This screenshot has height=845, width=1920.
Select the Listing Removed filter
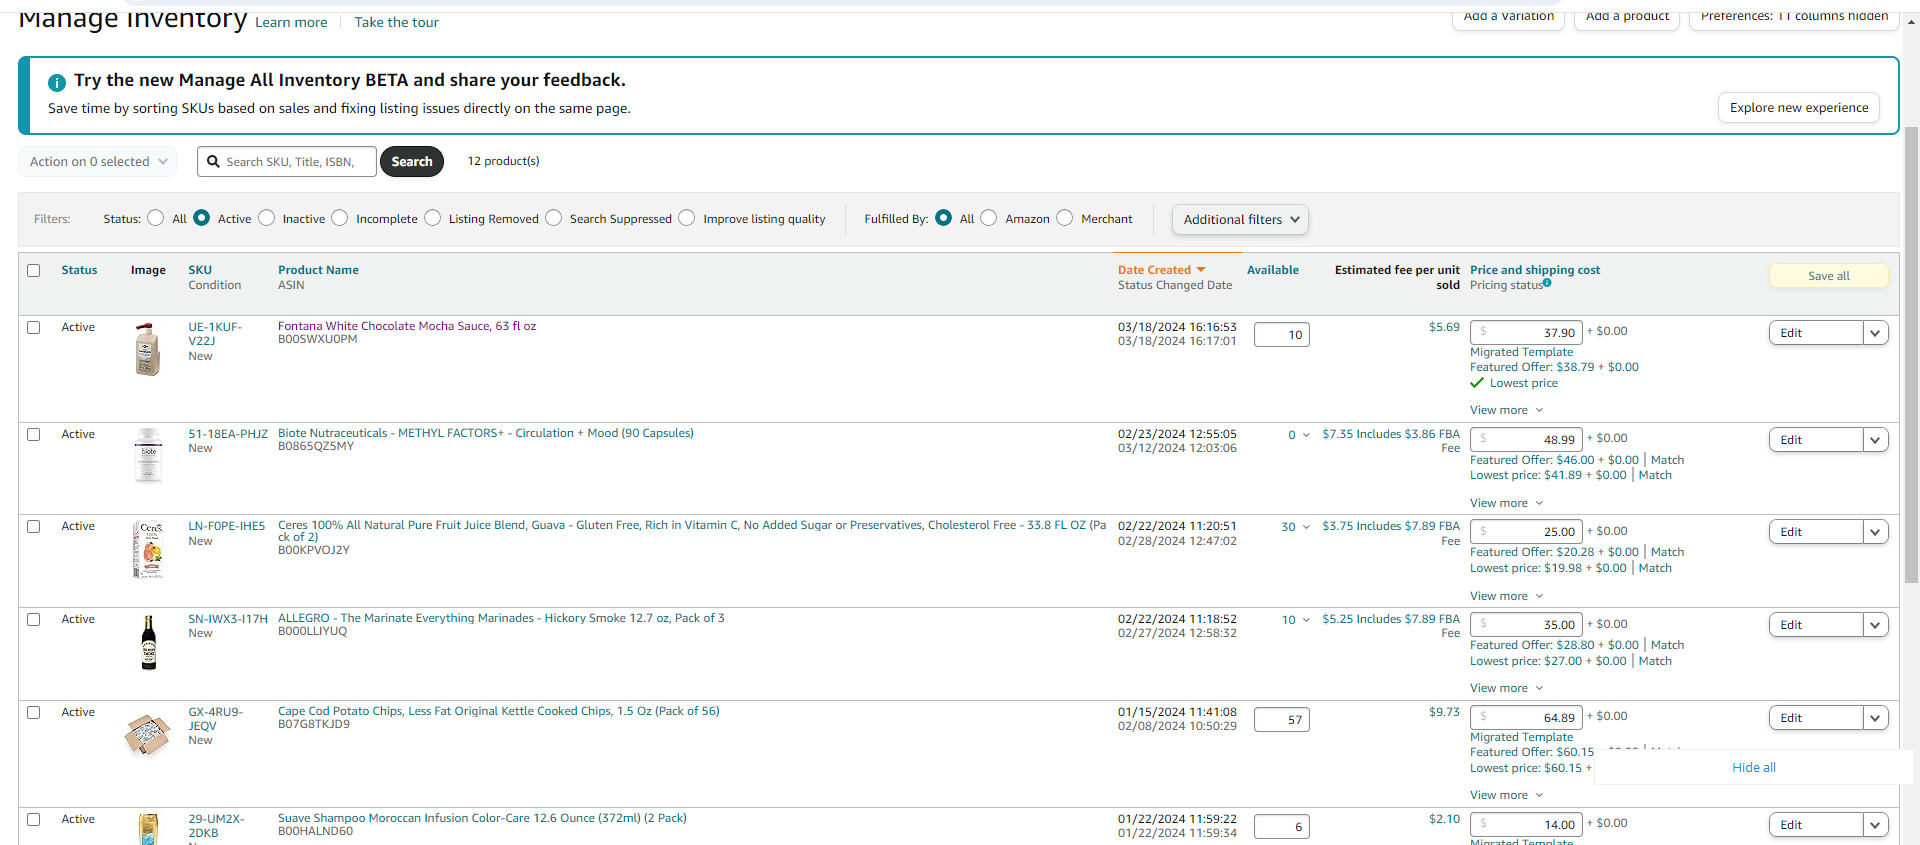[433, 218]
